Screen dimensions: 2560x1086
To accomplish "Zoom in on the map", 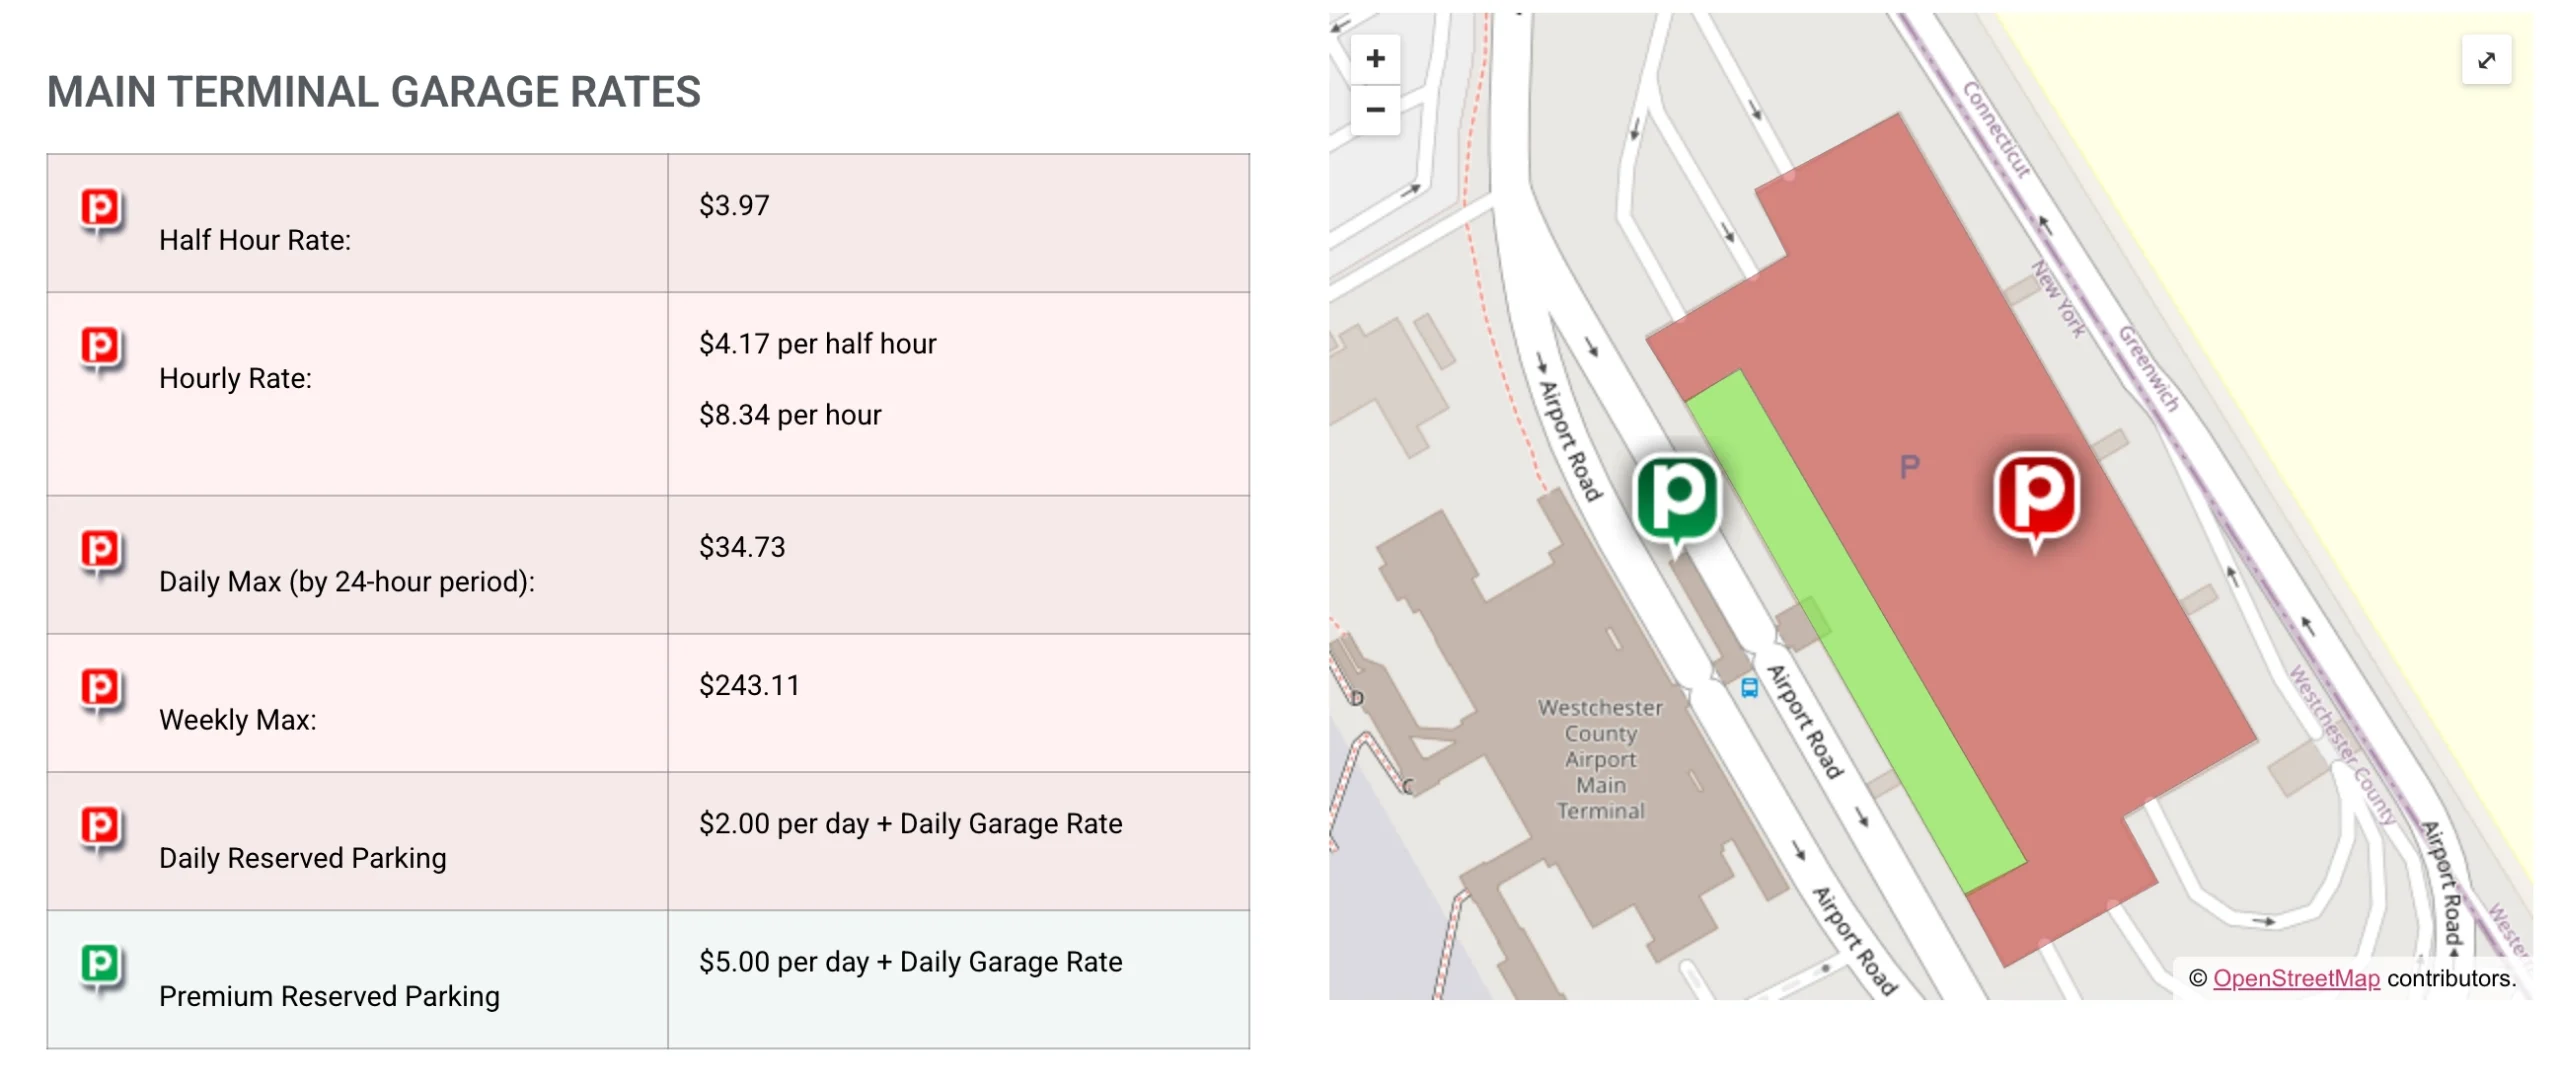I will (x=1376, y=58).
